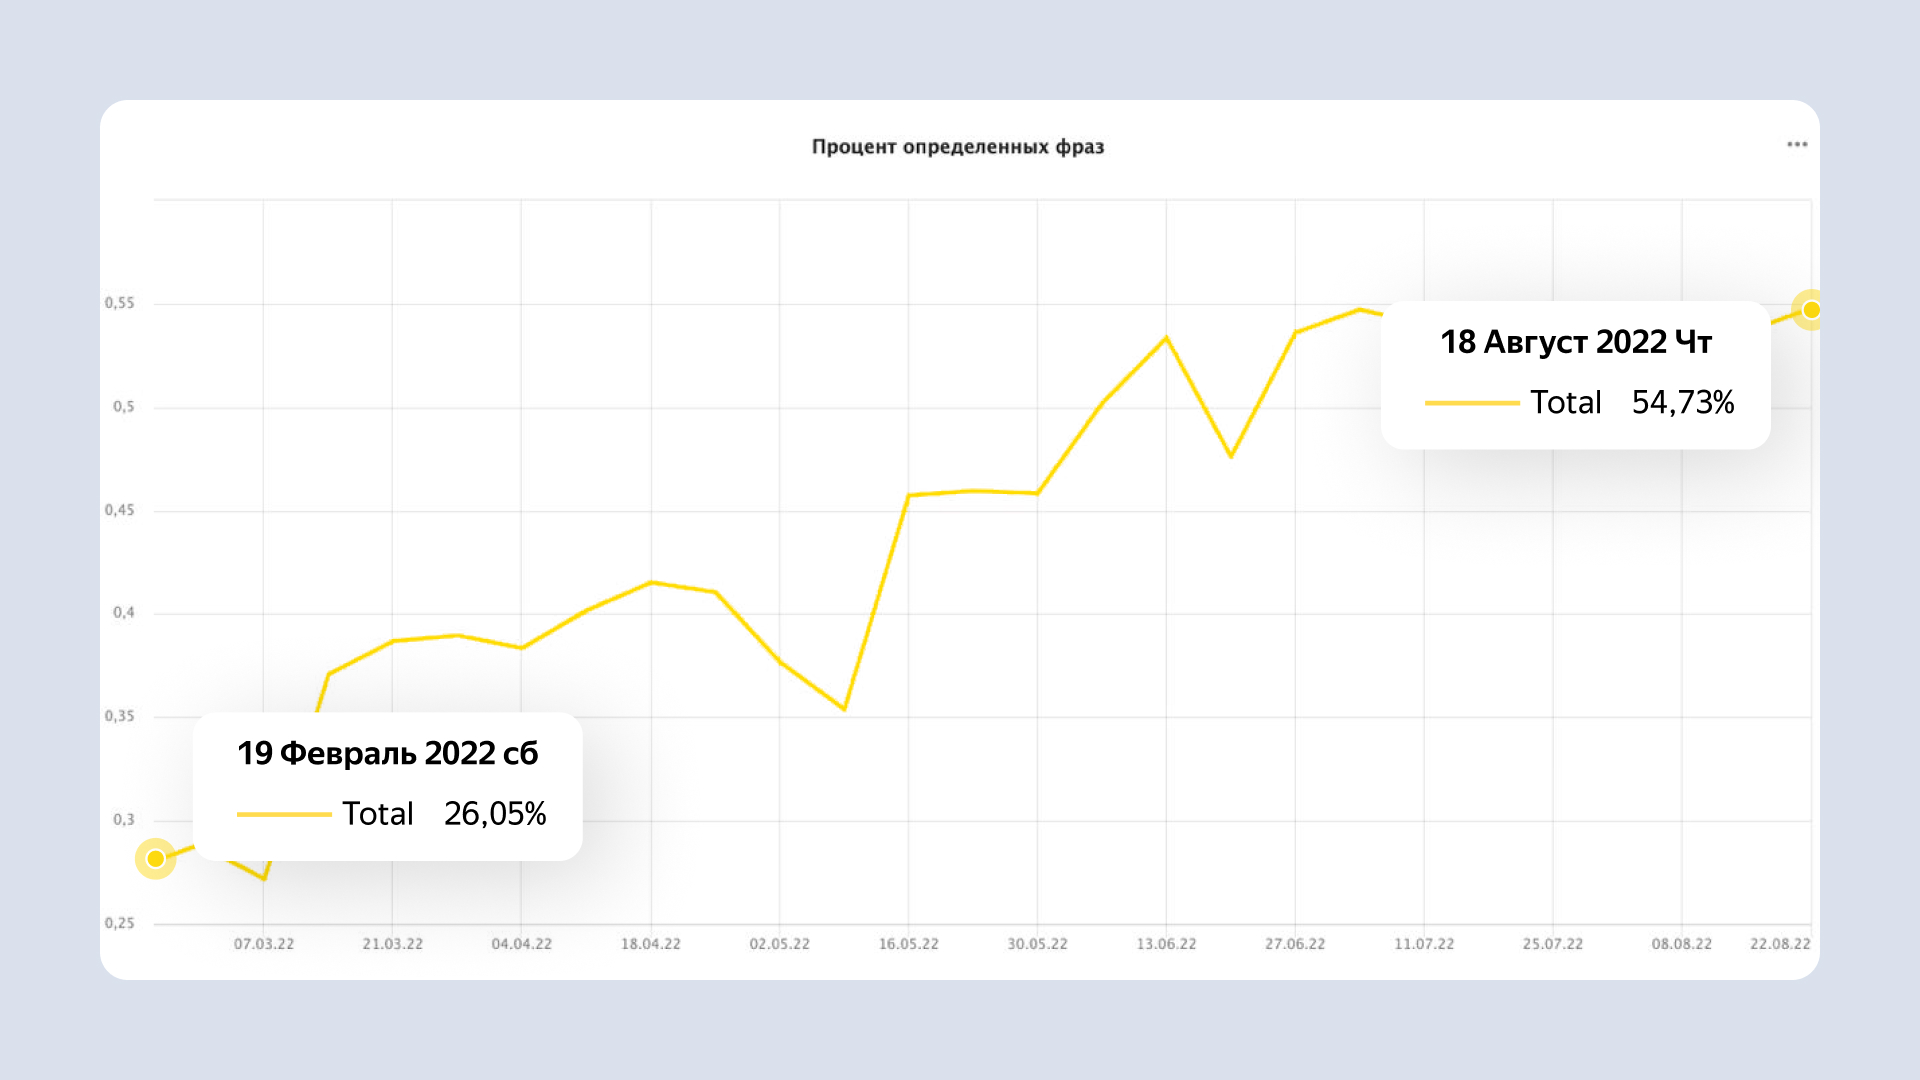This screenshot has width=1920, height=1080.
Task: Click the Total legend line in February tooltip
Action: pyautogui.click(x=284, y=814)
